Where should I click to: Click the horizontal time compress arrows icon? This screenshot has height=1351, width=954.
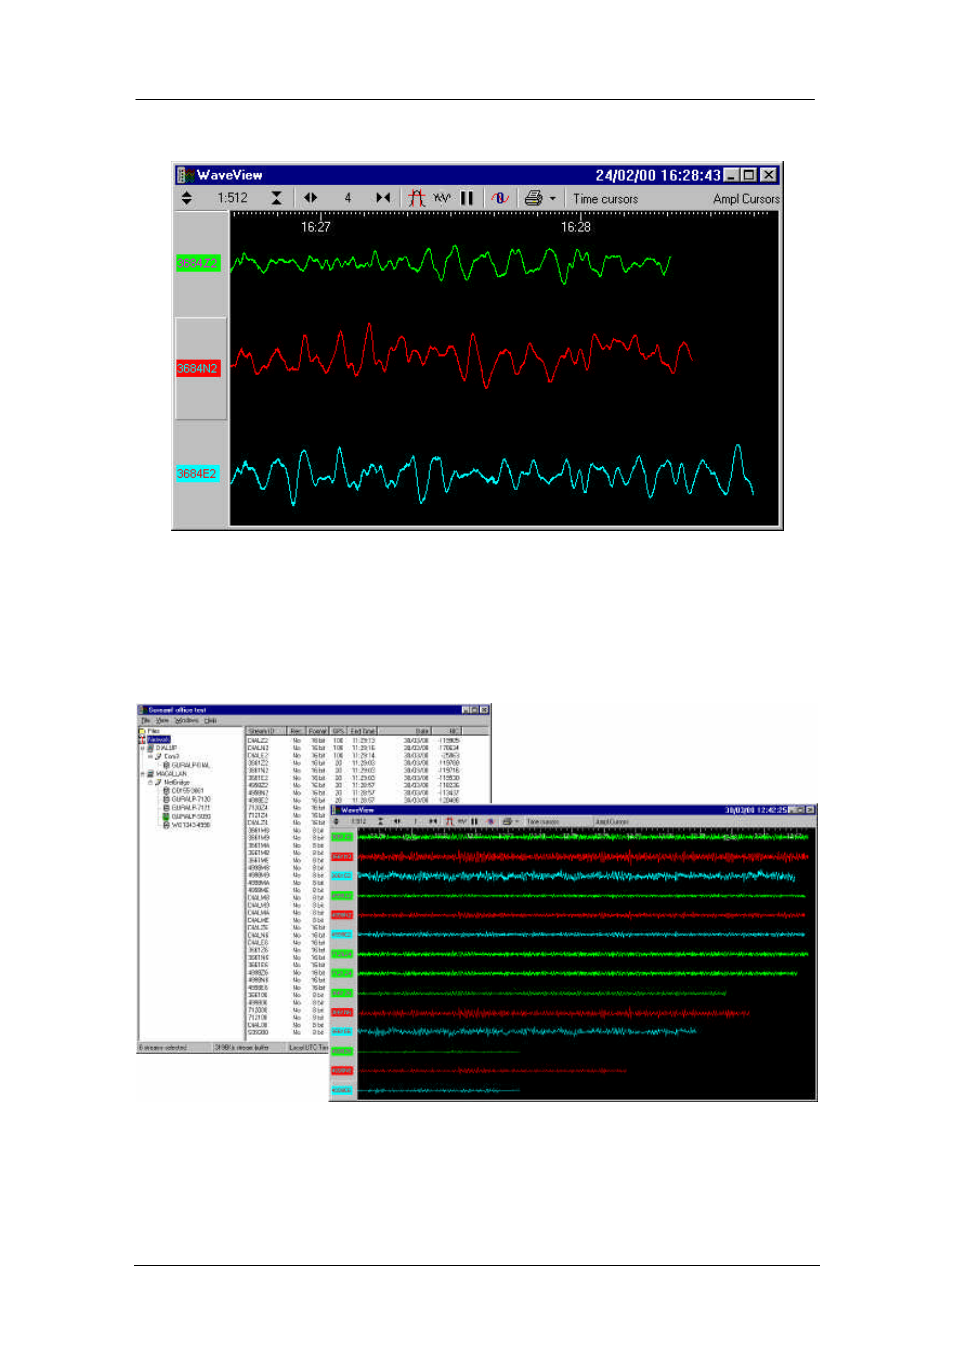383,198
